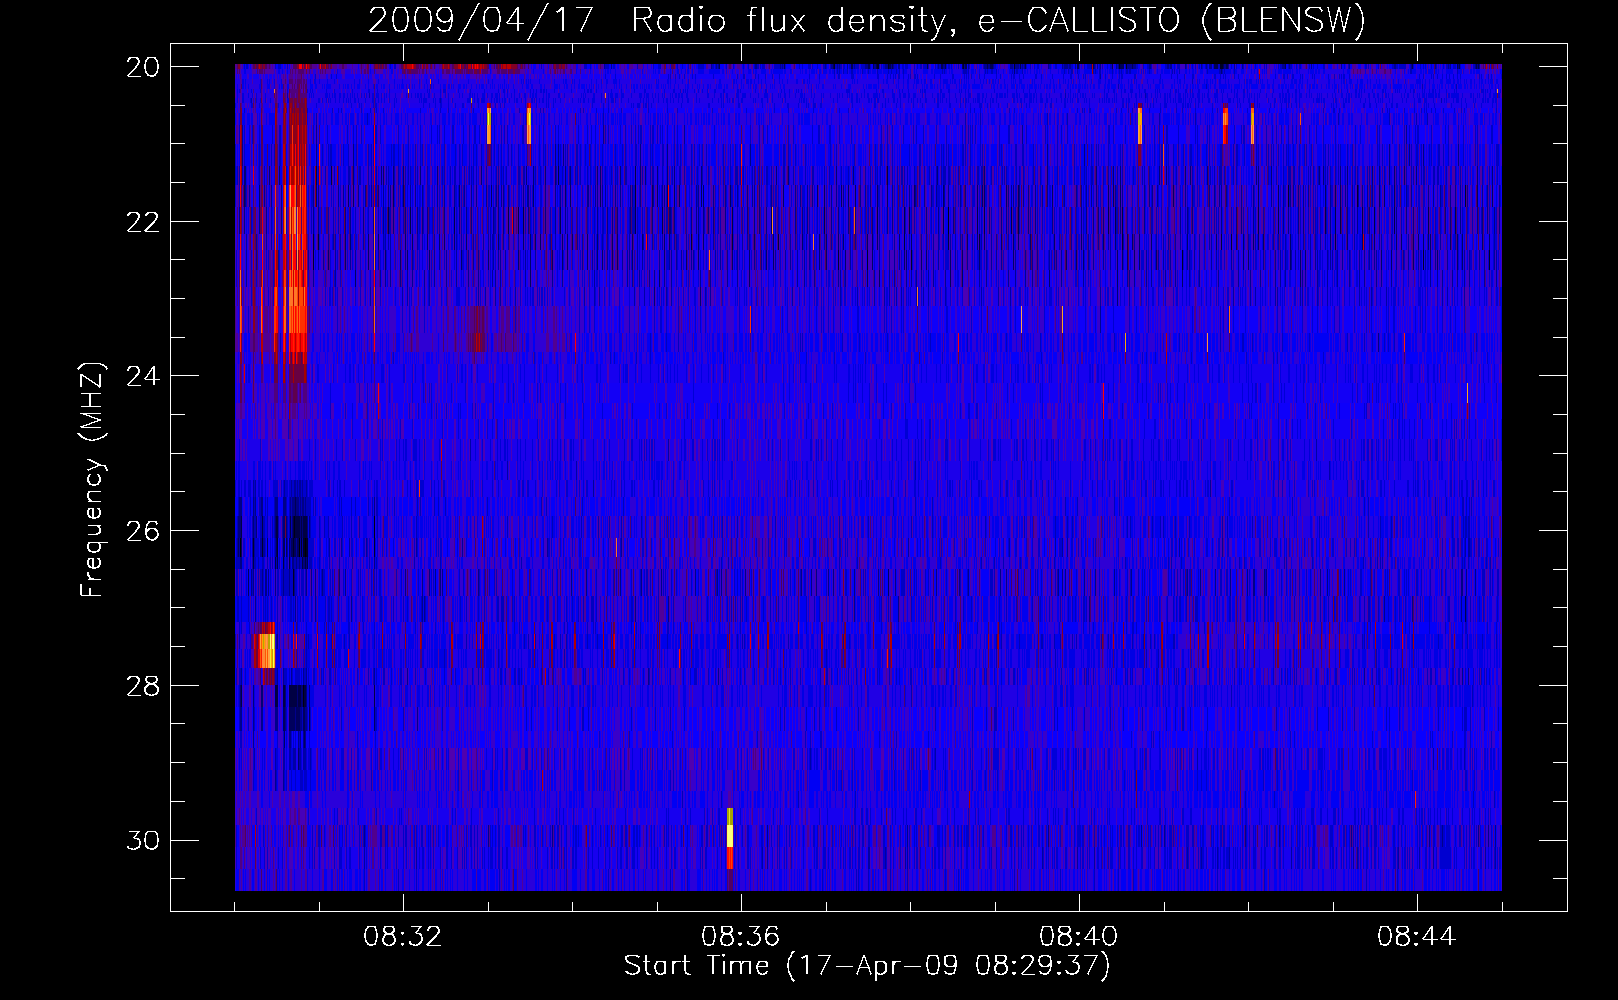
Task: Click the bright yellow burst near 27.5 MHz
Action: click(x=265, y=650)
